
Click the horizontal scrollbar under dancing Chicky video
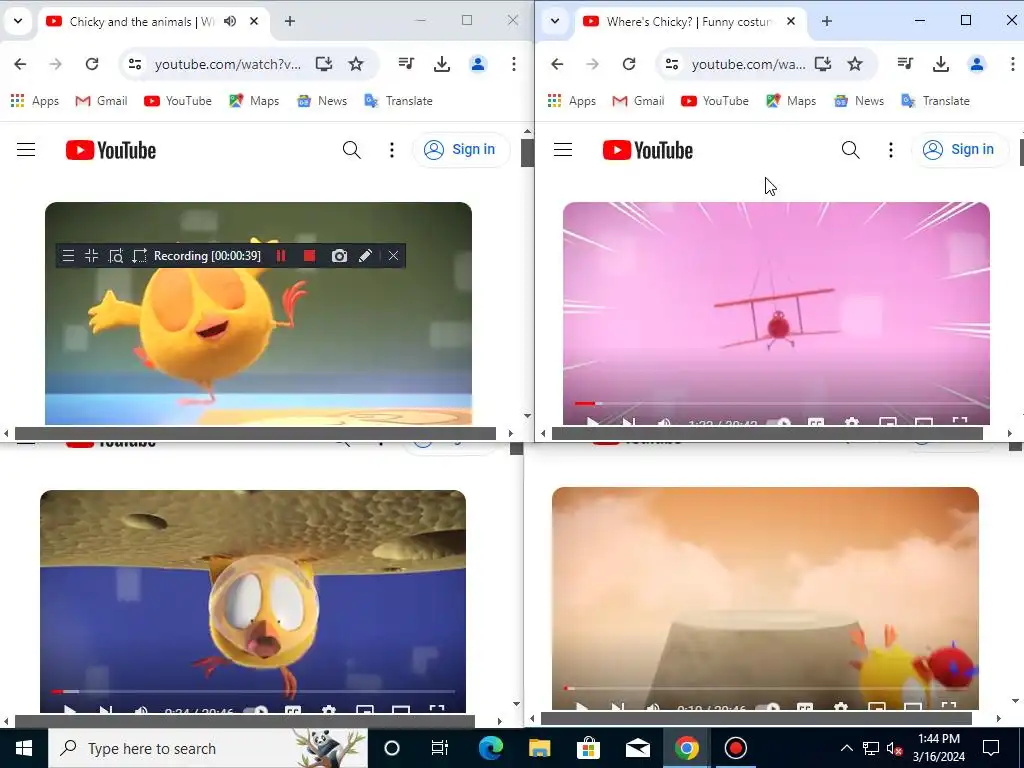click(255, 434)
